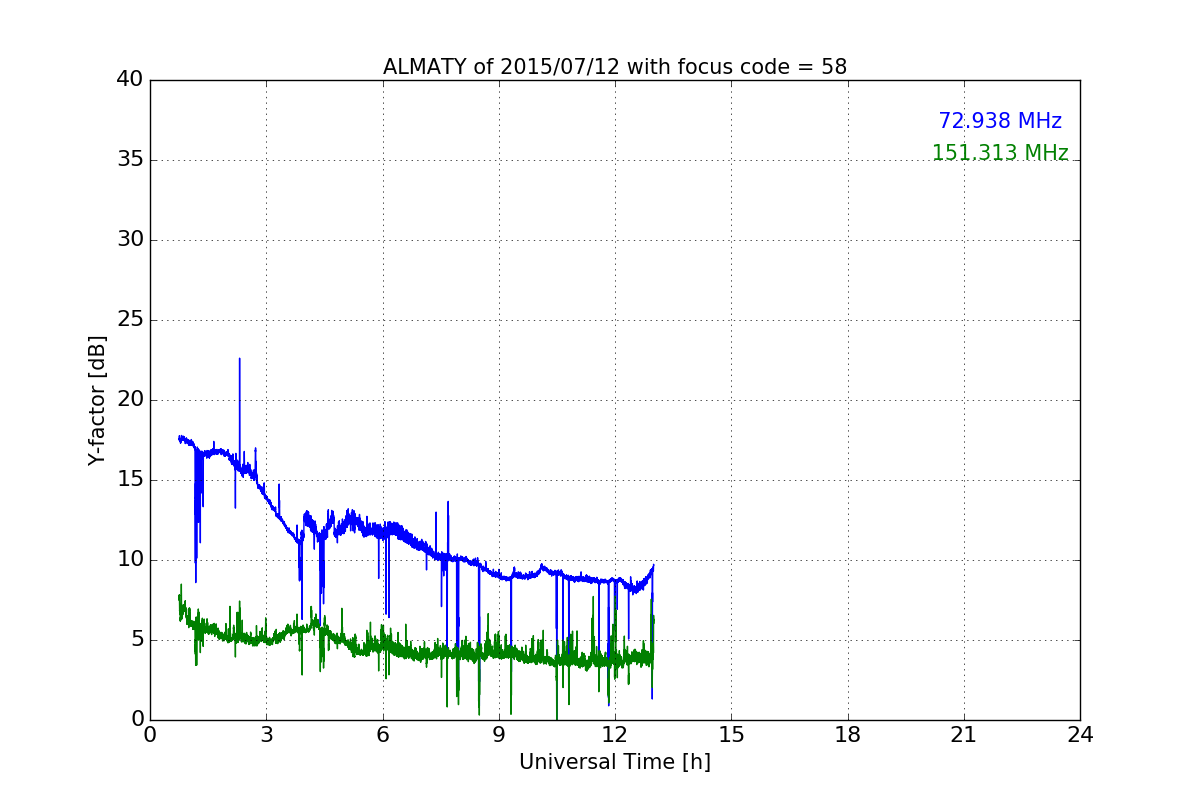Click the x-axis tick label 9
This screenshot has width=1200, height=800.
tap(499, 735)
